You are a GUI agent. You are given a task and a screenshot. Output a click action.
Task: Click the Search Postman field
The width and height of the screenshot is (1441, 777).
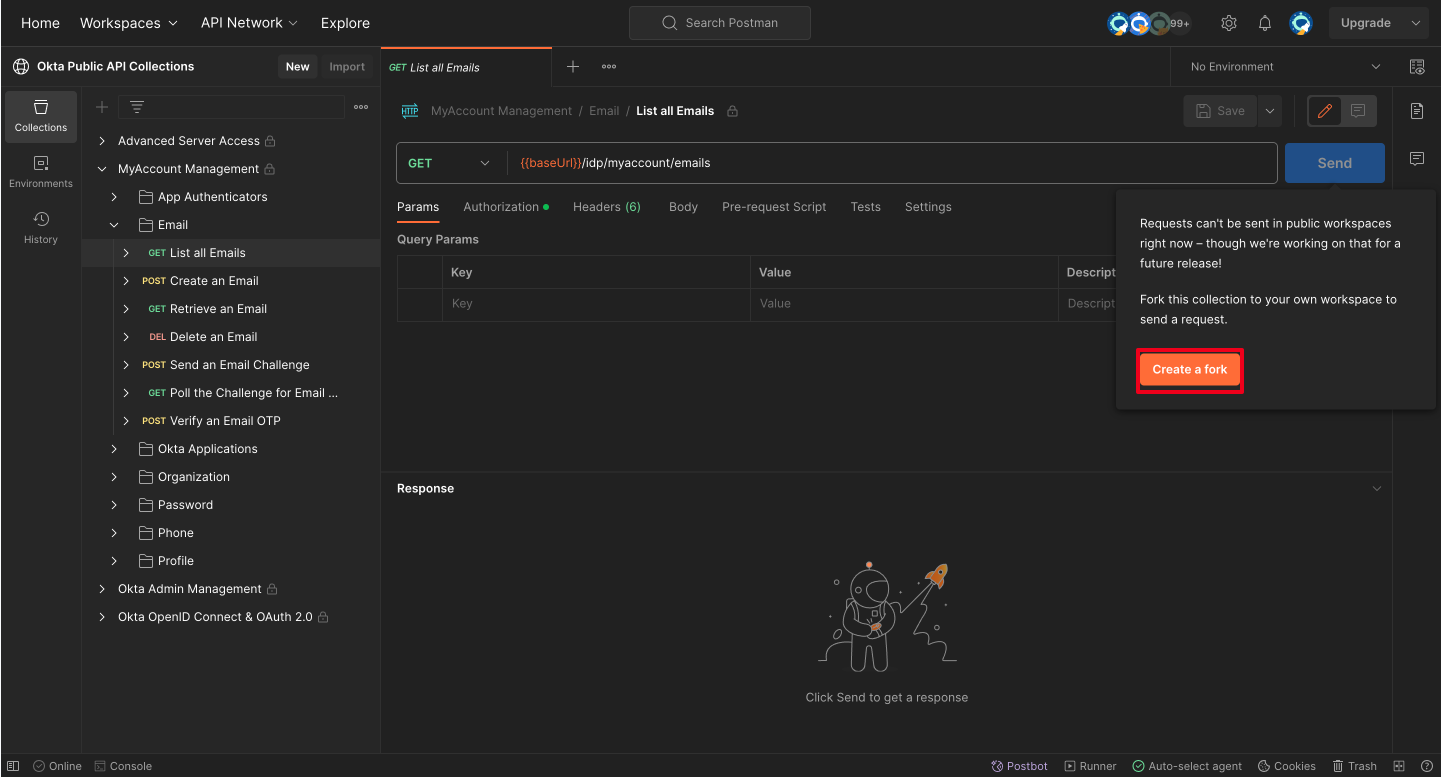pos(720,23)
